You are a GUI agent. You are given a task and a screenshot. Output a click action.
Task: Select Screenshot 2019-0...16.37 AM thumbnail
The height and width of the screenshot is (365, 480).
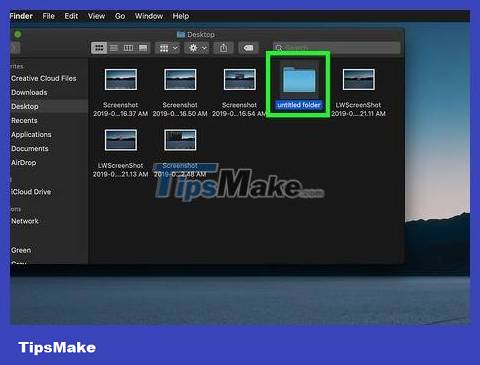121,79
